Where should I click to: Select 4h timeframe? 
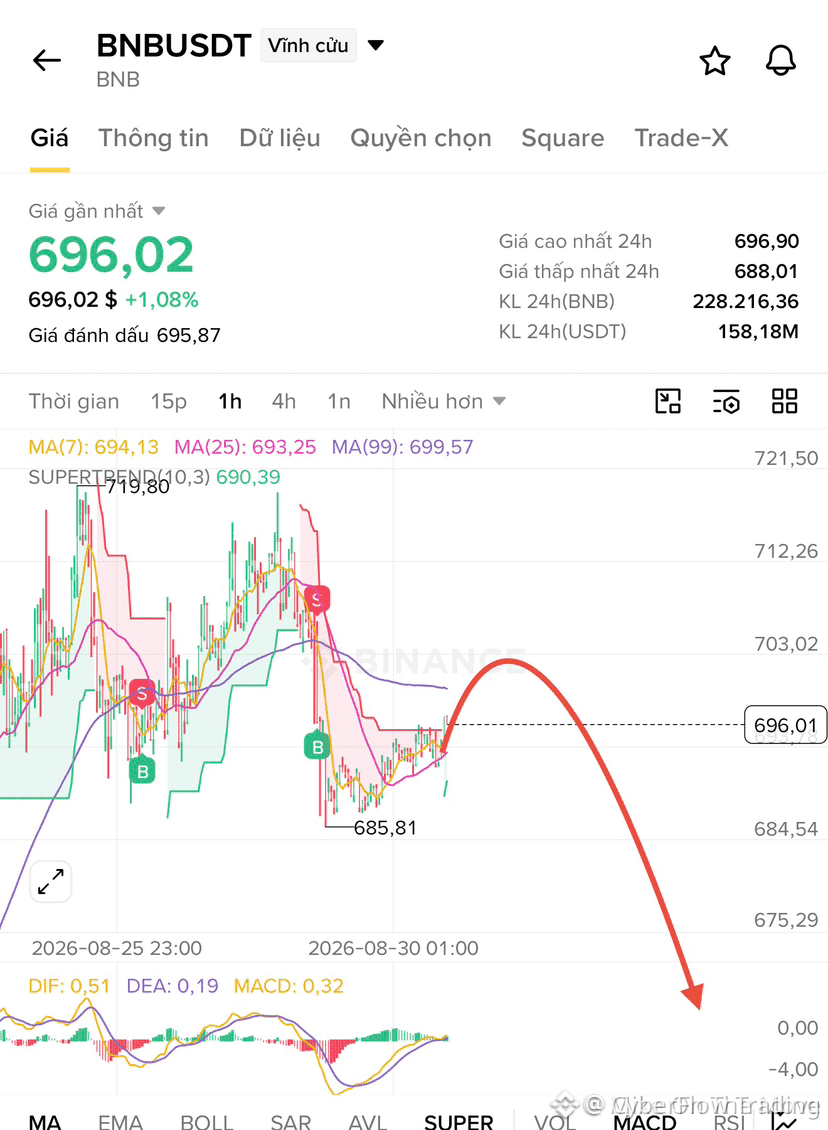[x=284, y=401]
